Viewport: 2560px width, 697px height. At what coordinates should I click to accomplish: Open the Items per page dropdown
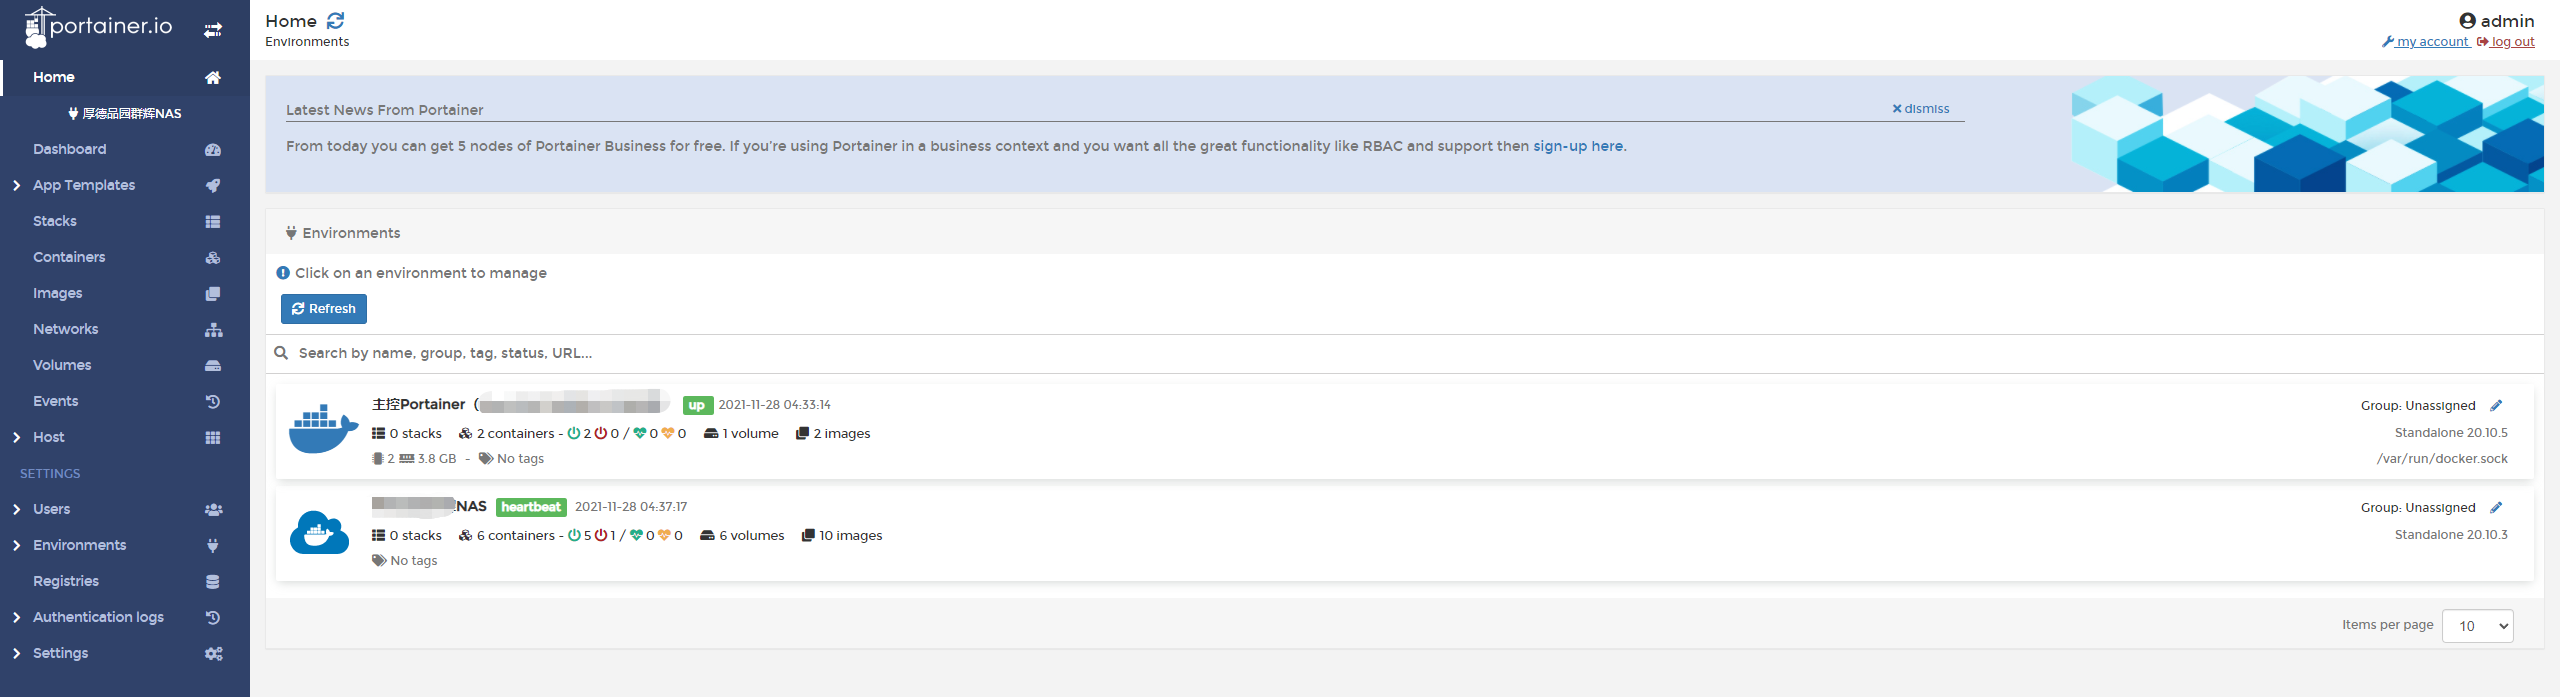tap(2477, 626)
